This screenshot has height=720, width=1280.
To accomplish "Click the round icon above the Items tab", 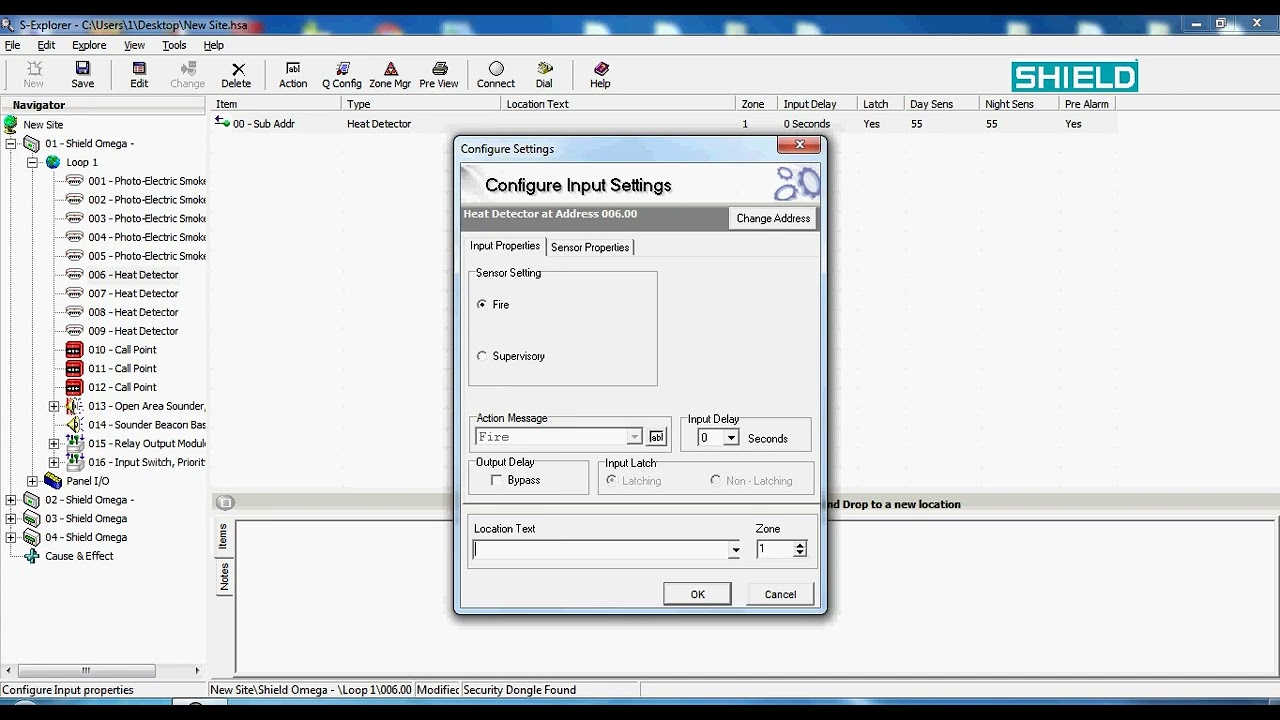I will 225,503.
